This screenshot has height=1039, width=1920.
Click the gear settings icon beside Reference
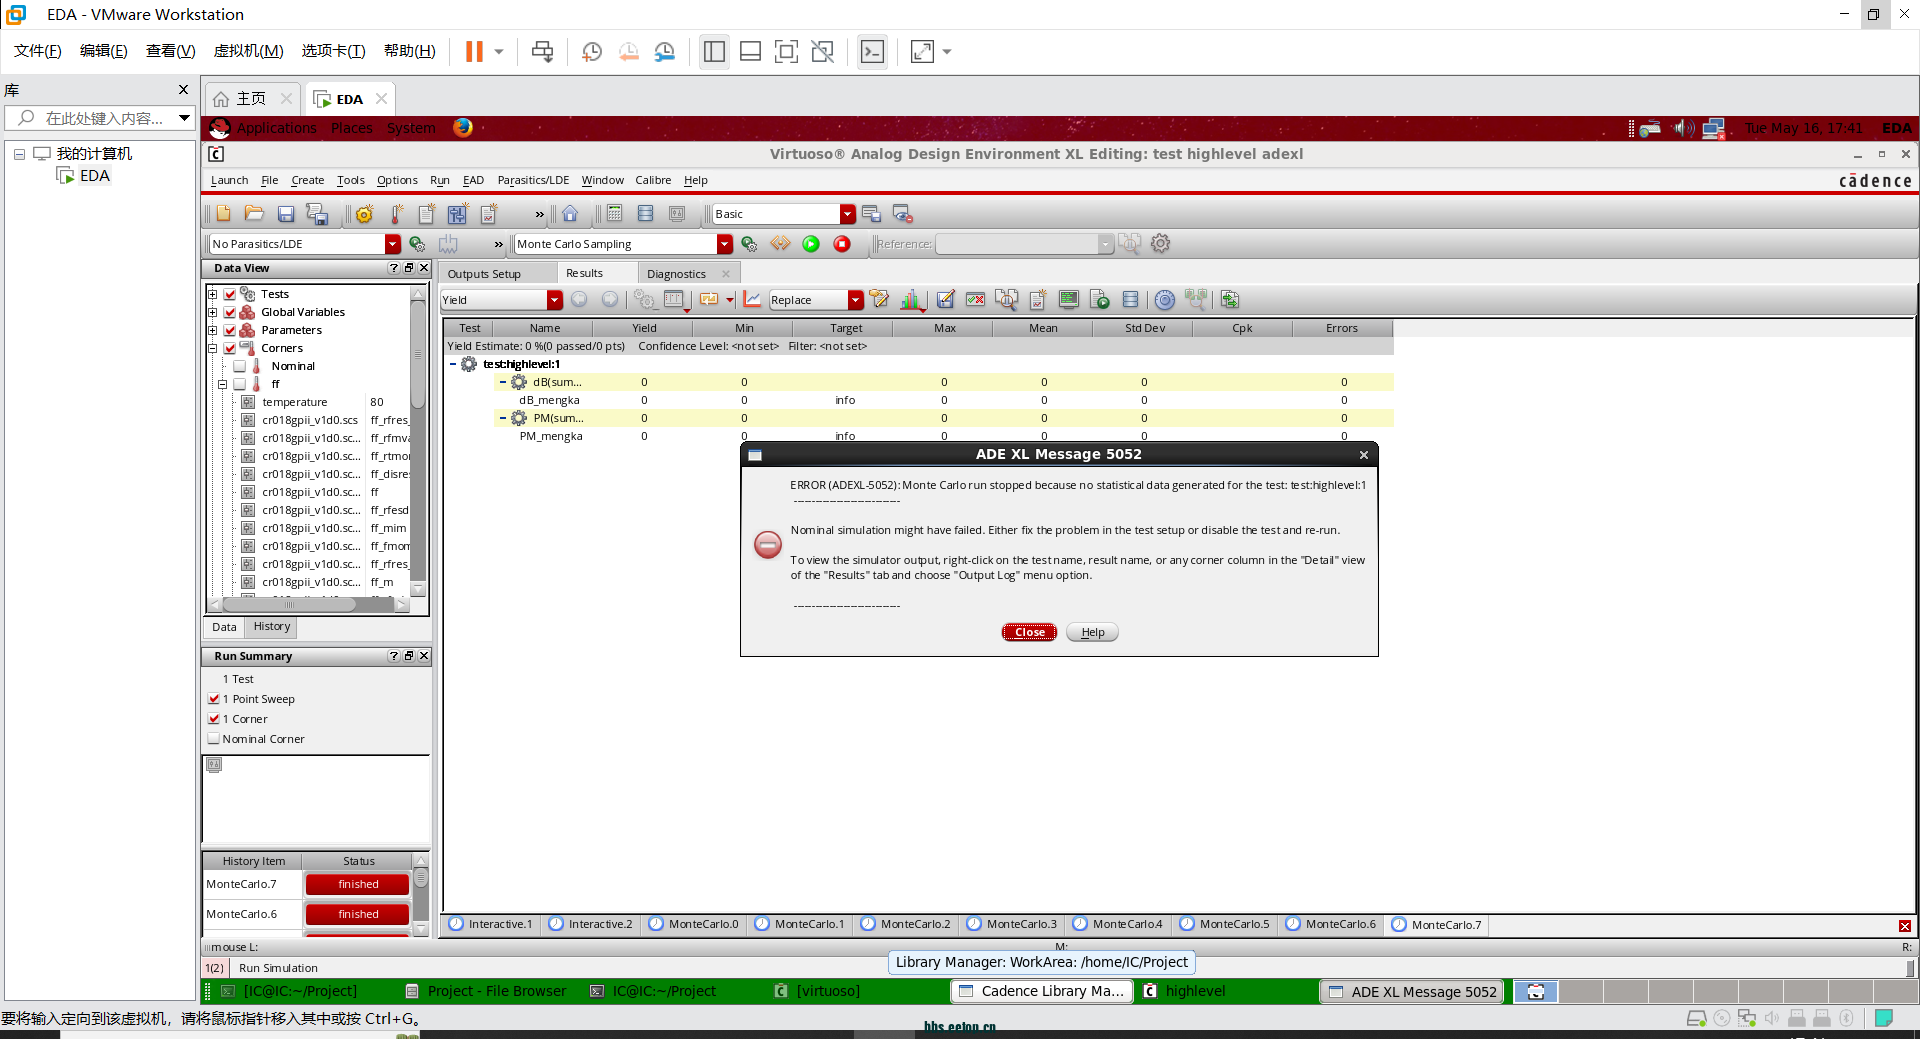click(1160, 244)
